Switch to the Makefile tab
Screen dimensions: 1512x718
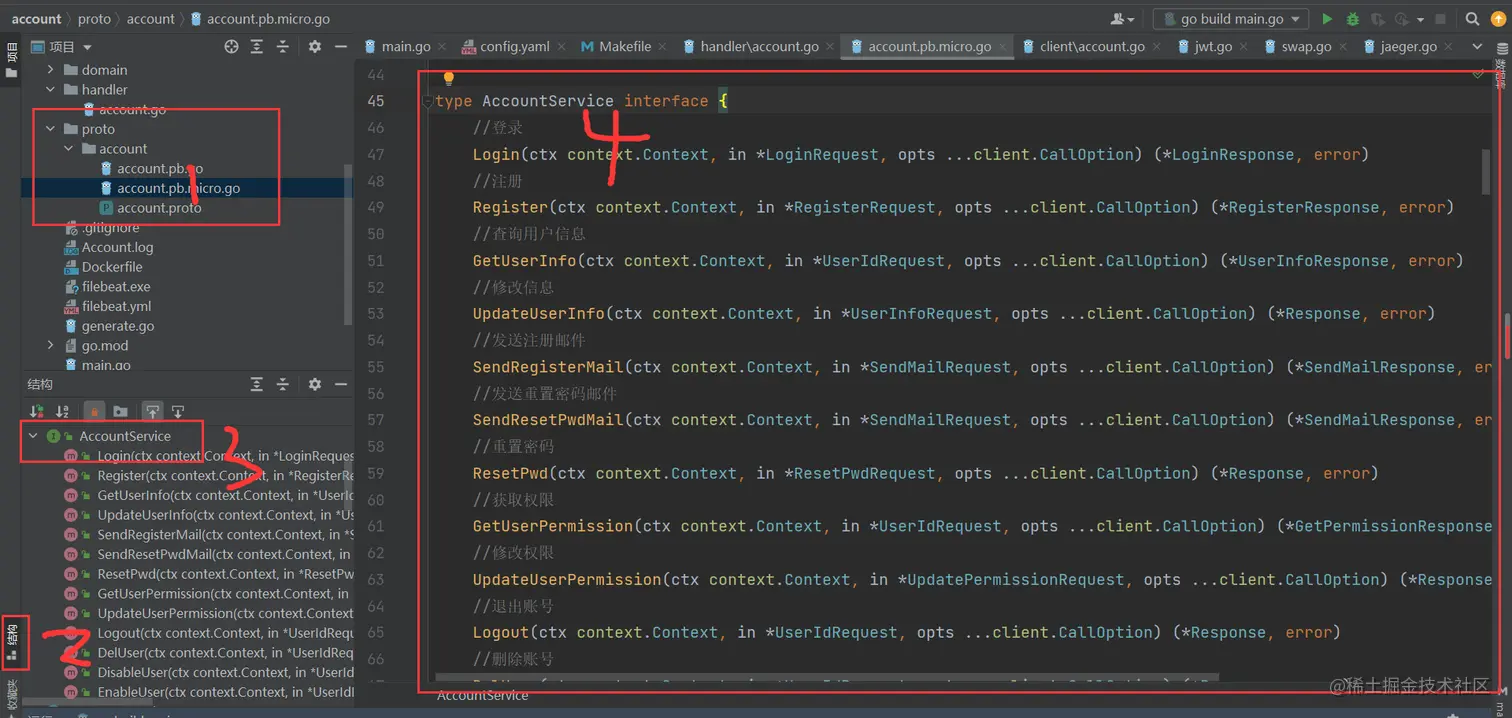(x=625, y=47)
